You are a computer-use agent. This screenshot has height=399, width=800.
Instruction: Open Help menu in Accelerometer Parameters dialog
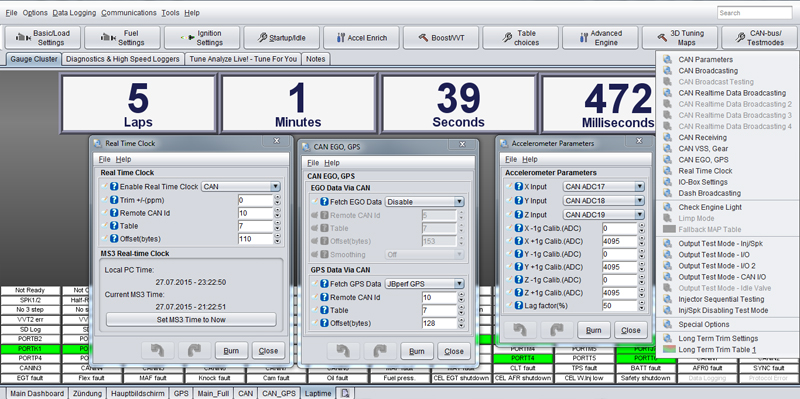click(x=530, y=160)
